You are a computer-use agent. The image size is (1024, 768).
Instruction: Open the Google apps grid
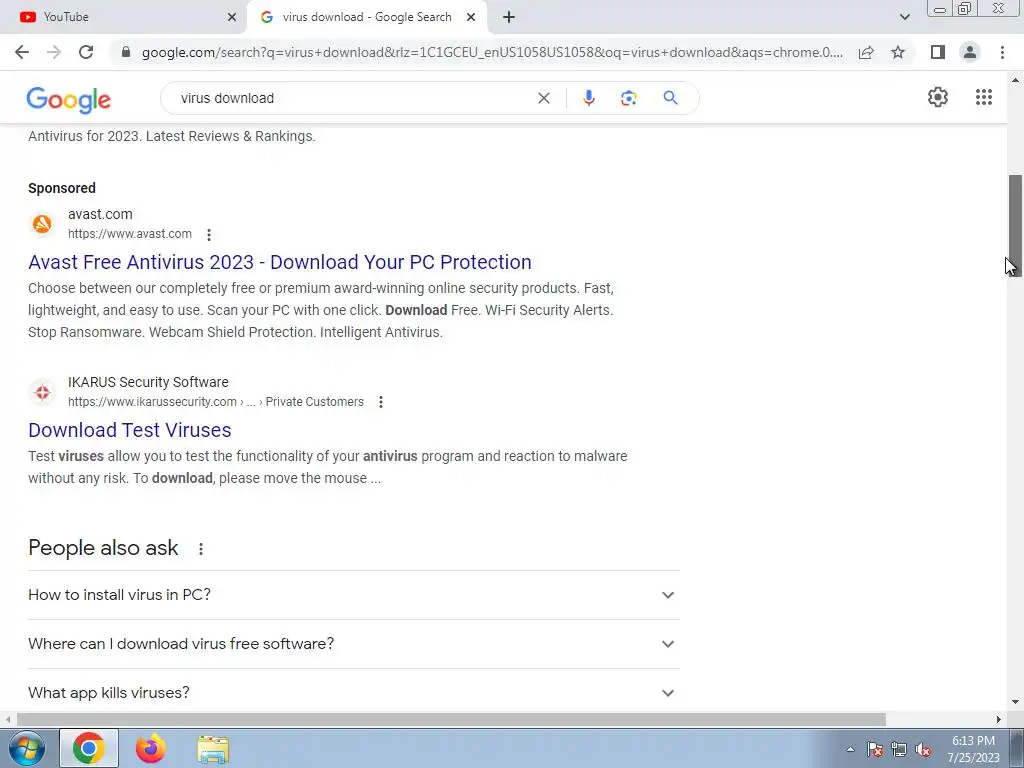[x=984, y=97]
